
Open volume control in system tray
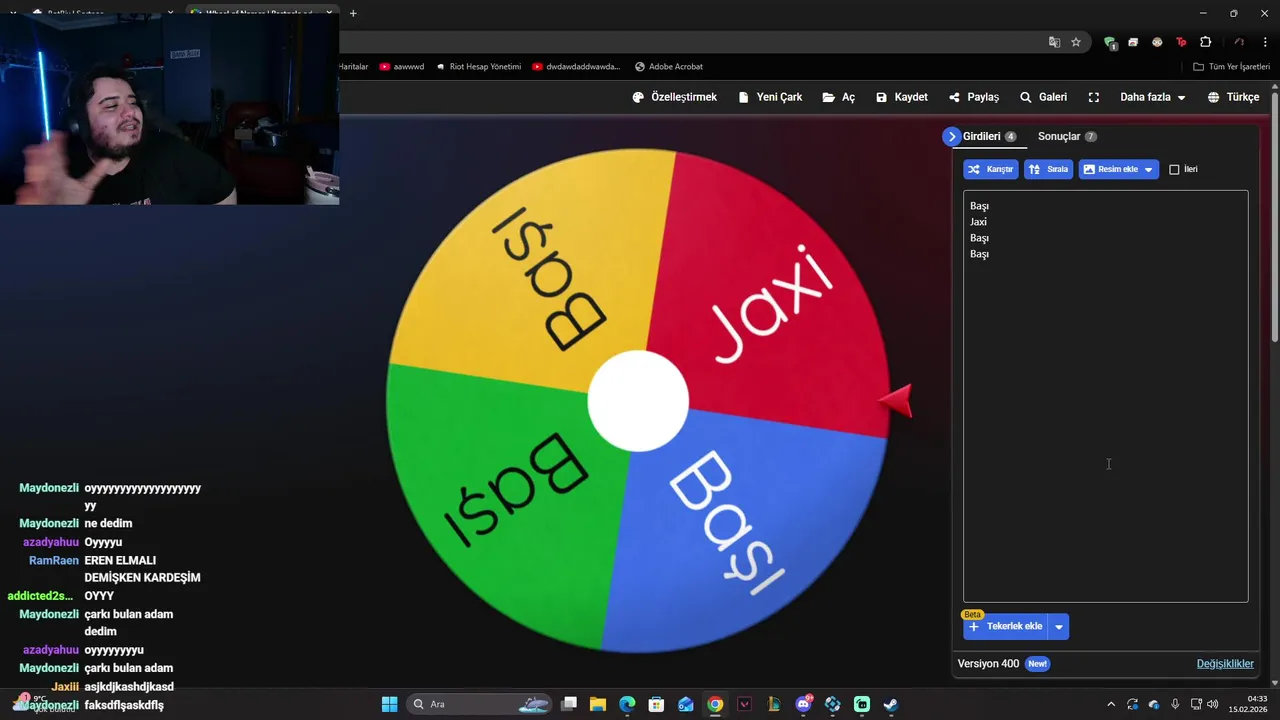click(x=1212, y=704)
